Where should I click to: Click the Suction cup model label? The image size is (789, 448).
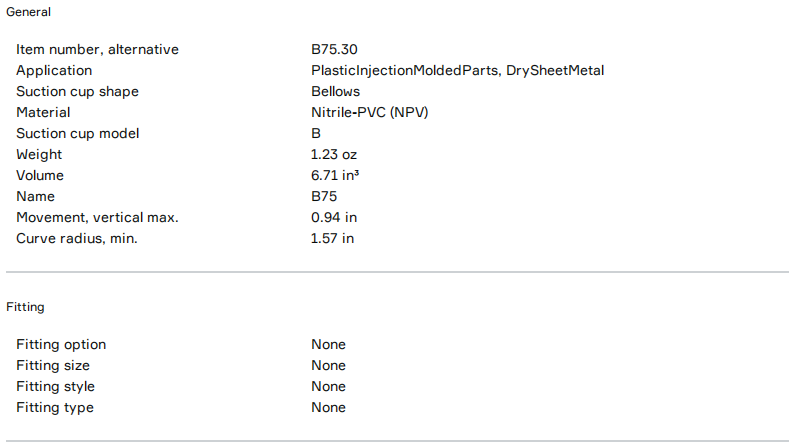click(78, 133)
